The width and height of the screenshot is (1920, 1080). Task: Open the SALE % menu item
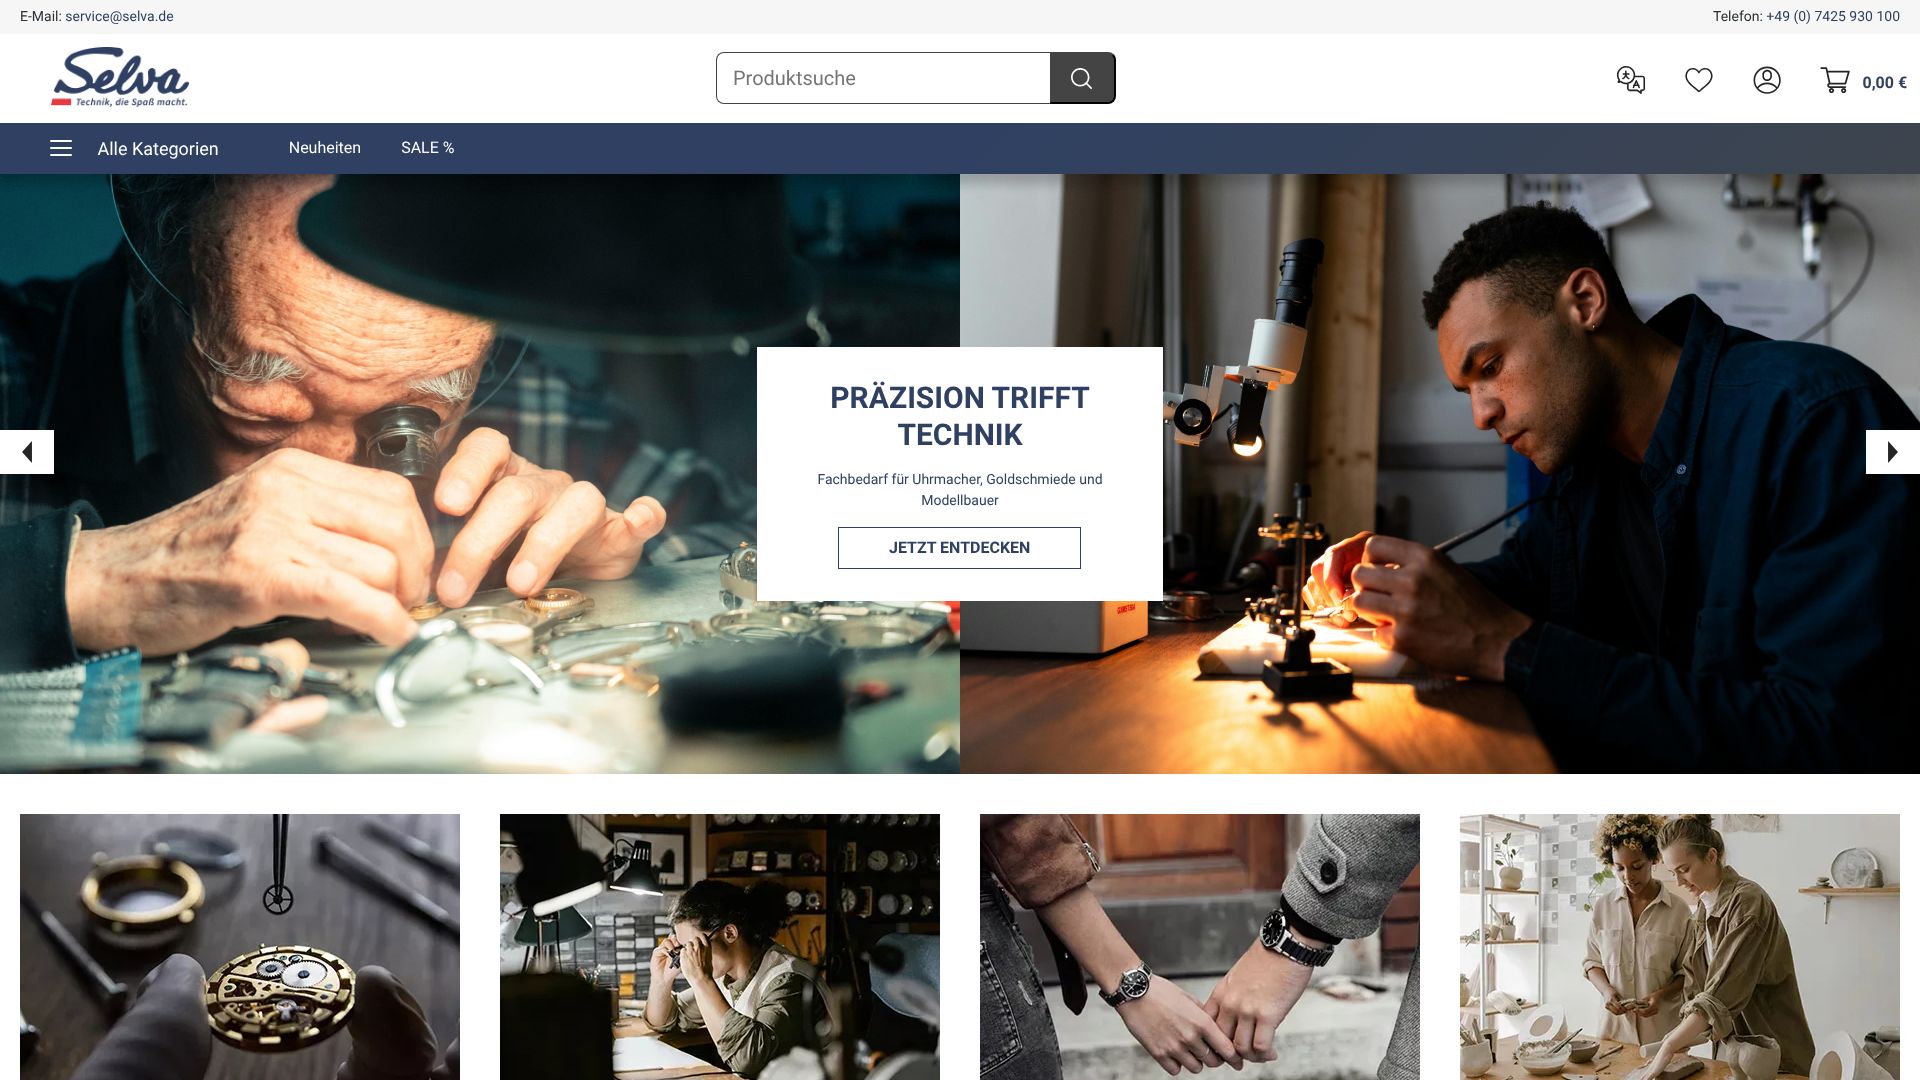(428, 148)
